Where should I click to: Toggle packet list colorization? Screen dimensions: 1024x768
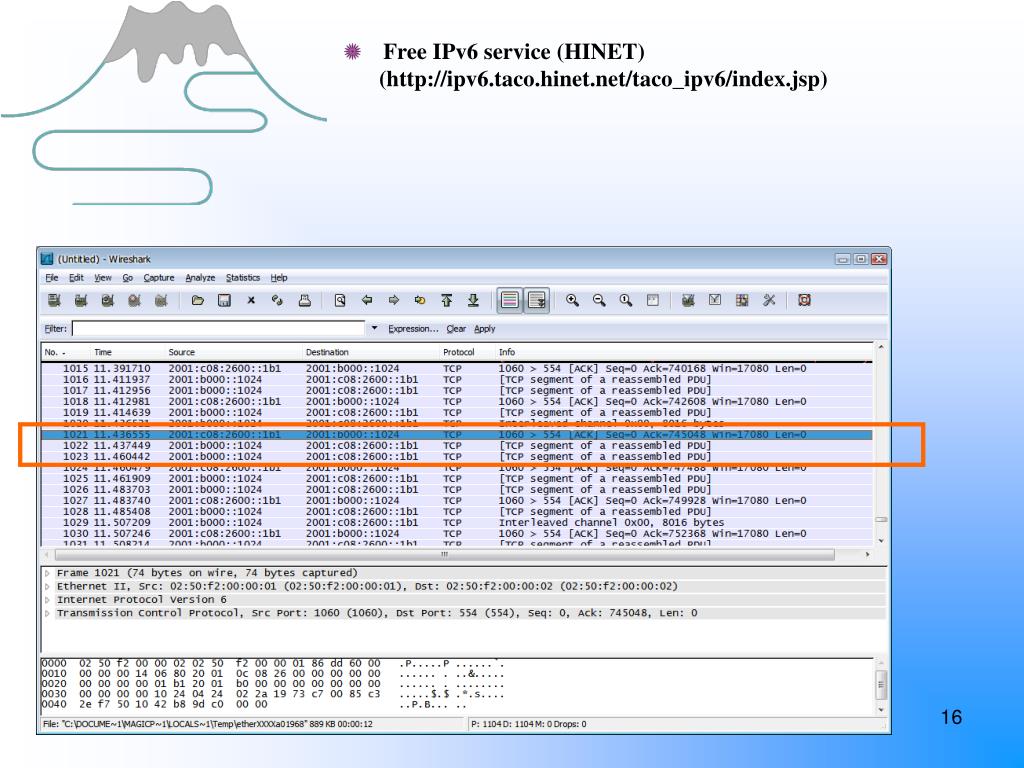509,300
